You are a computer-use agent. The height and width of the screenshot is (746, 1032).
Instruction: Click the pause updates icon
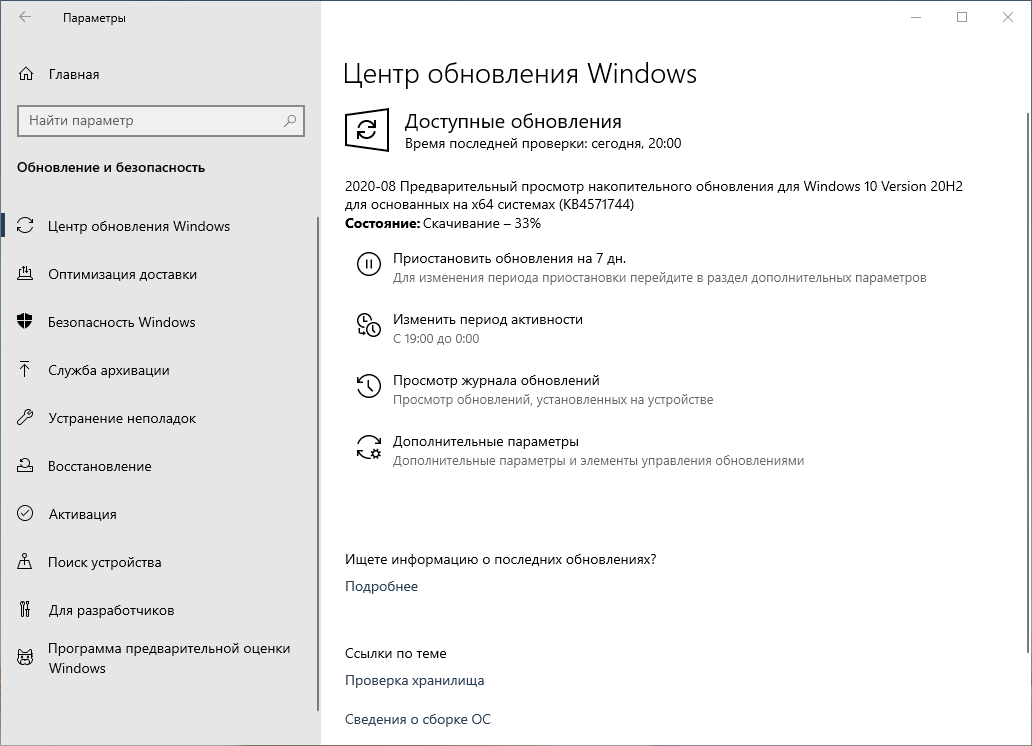pos(367,265)
